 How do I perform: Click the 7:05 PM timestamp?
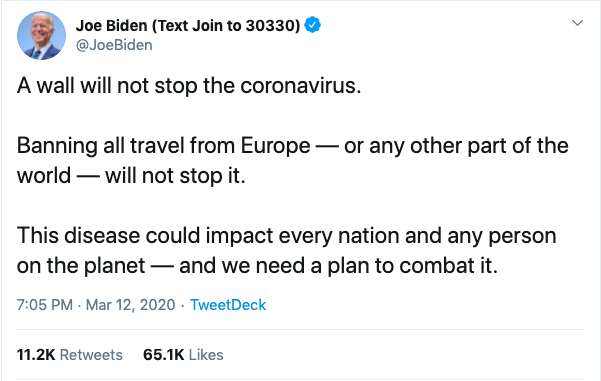click(44, 305)
